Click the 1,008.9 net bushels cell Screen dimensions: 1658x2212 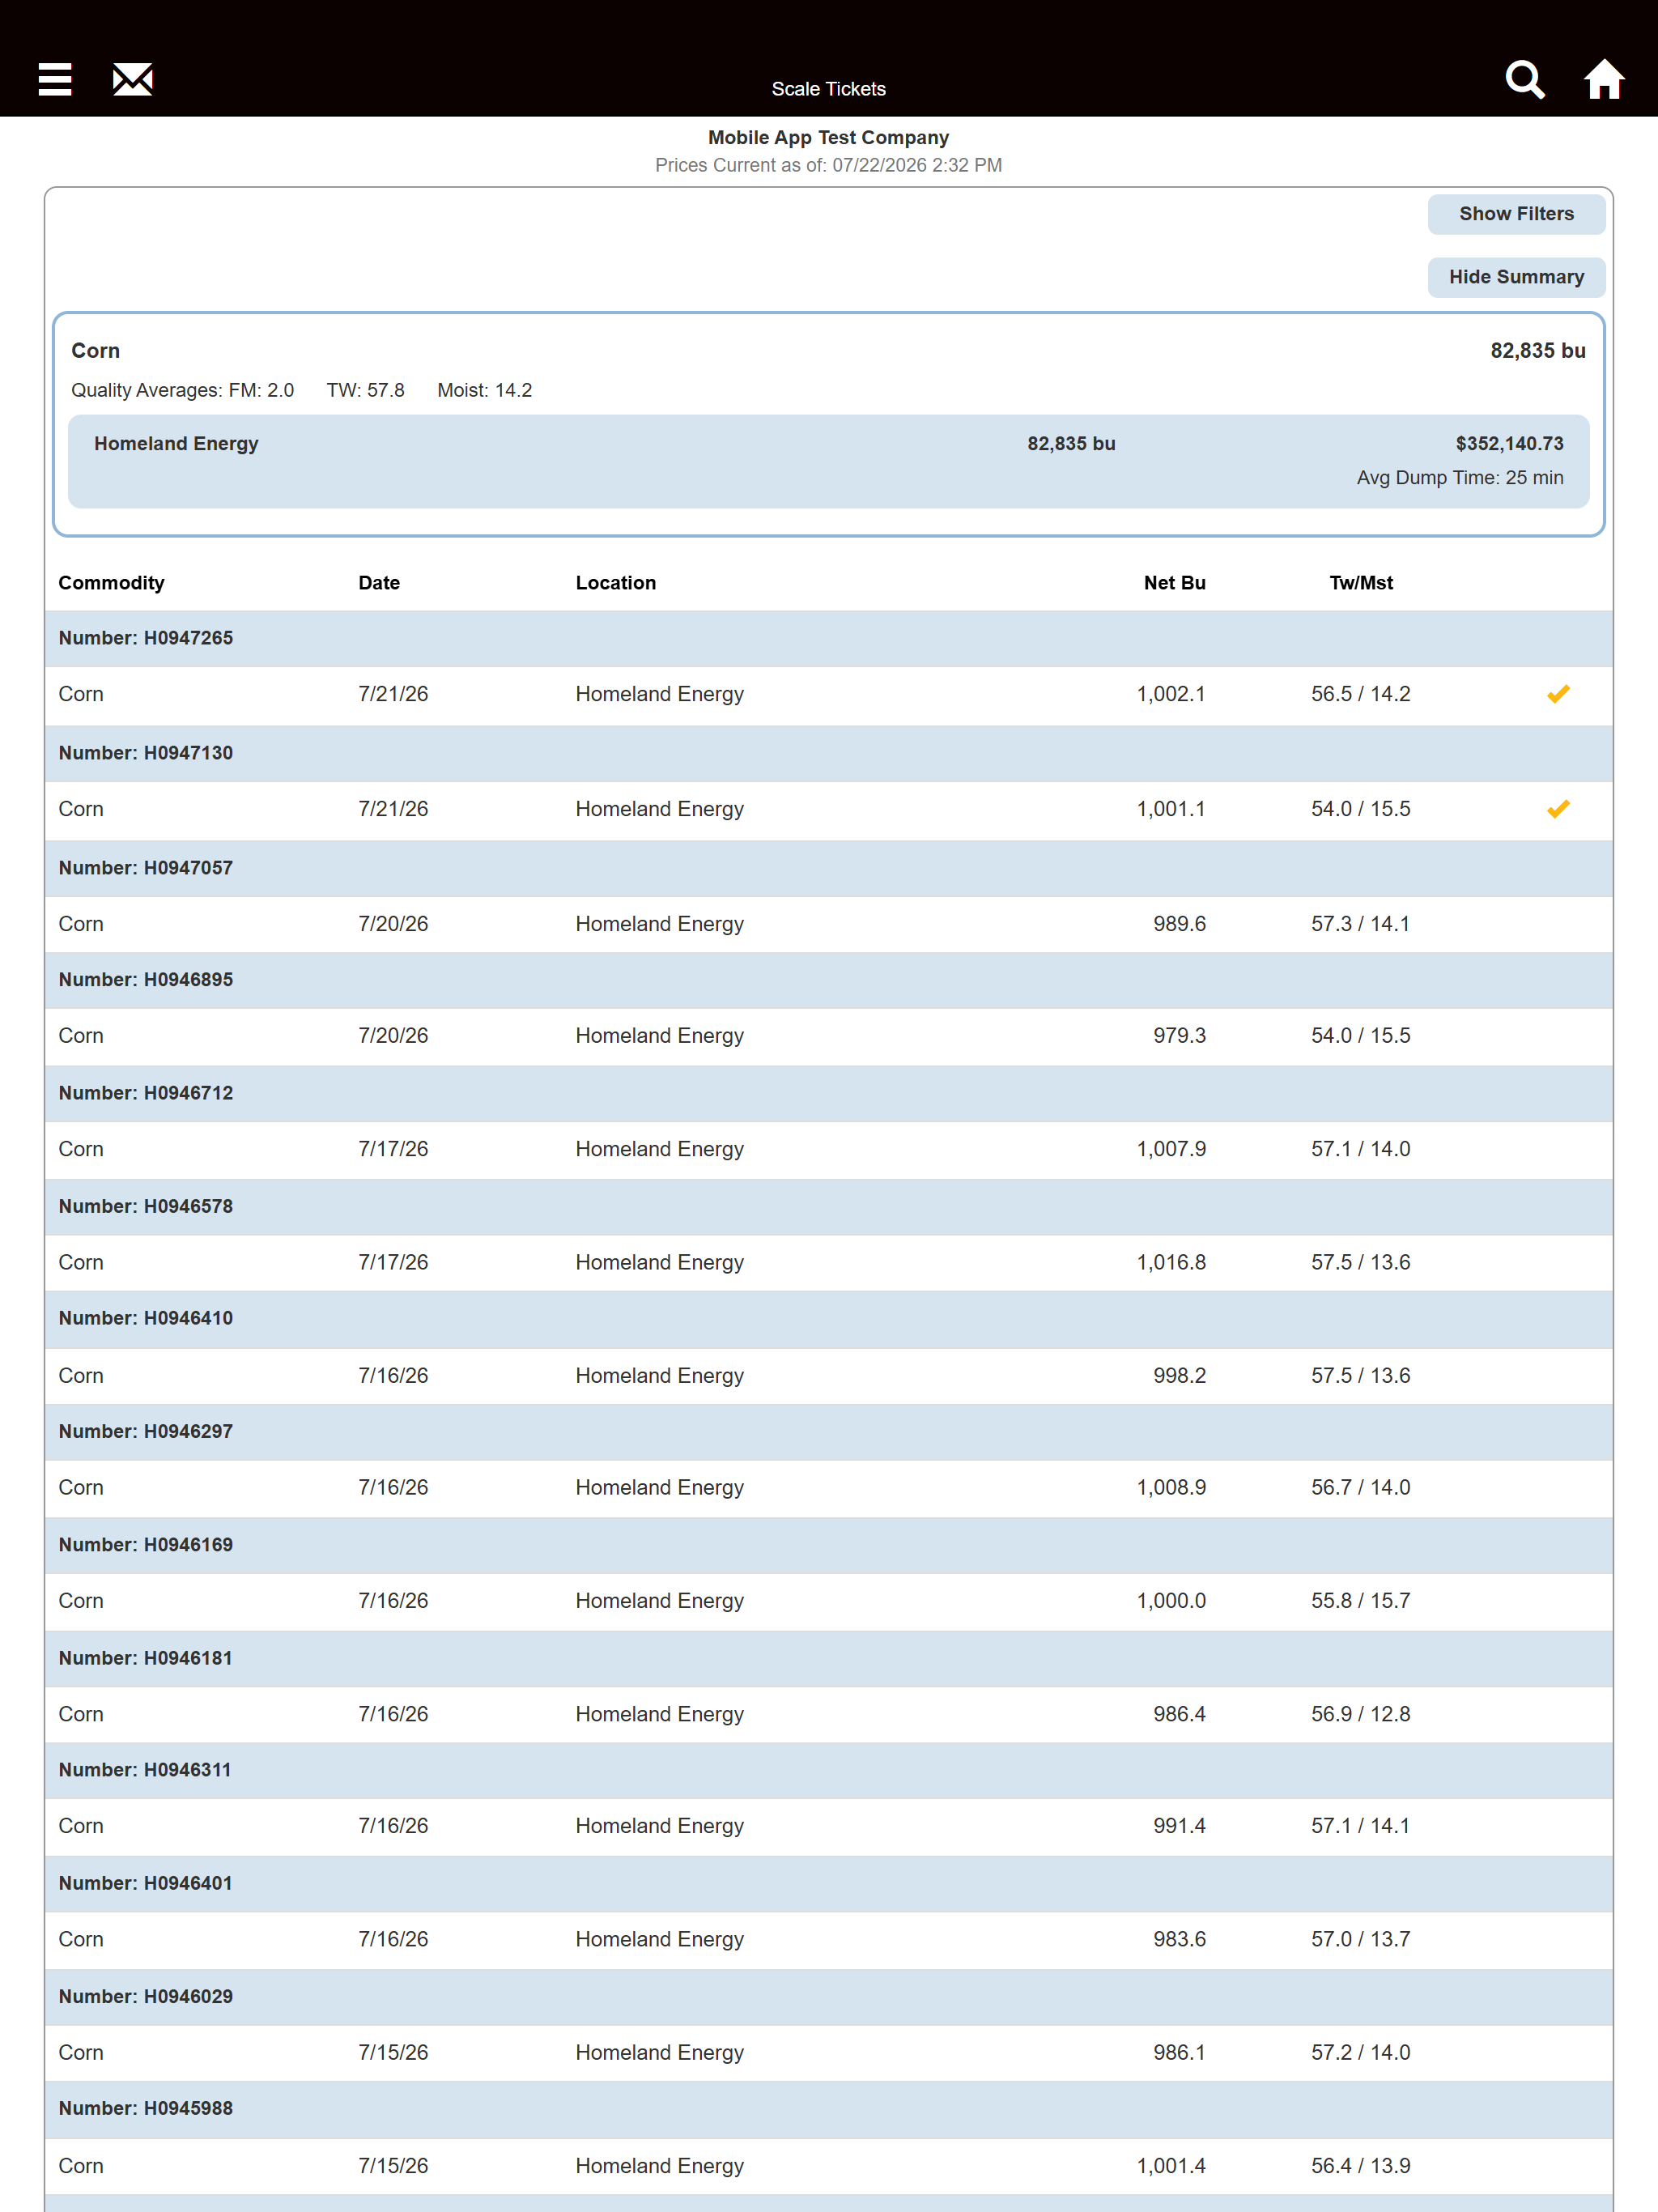(1171, 1488)
